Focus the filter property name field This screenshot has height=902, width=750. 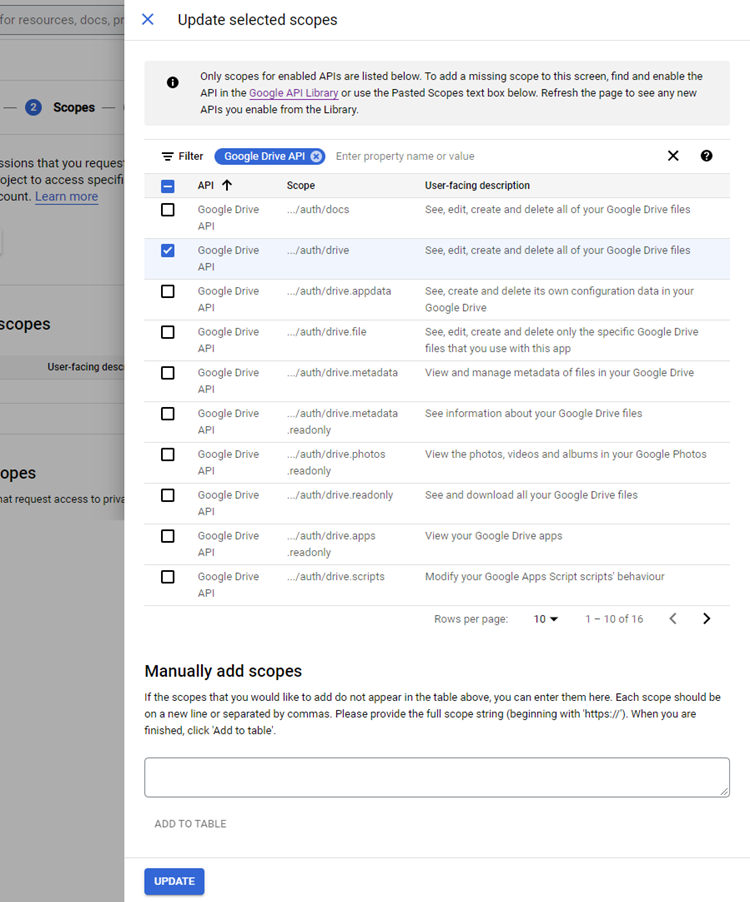coord(490,156)
